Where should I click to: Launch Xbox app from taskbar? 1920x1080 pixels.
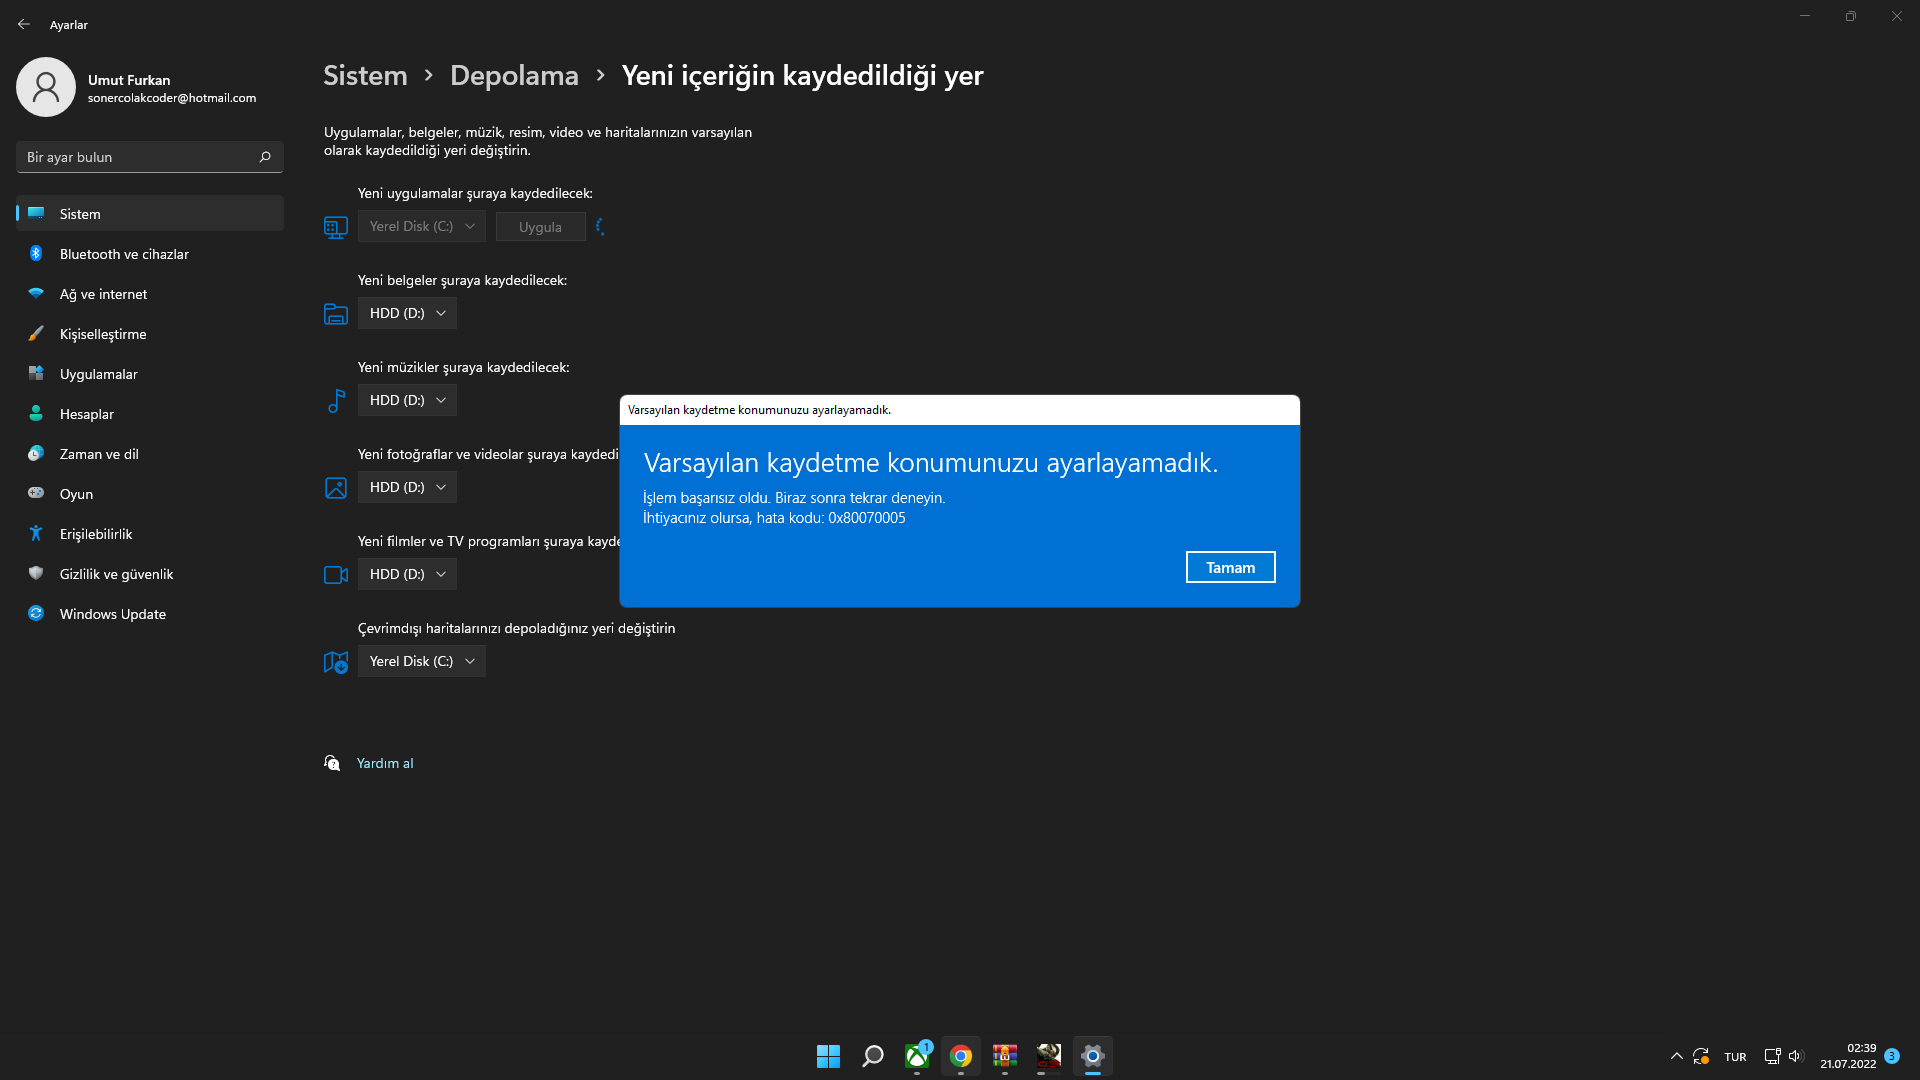click(x=916, y=1056)
